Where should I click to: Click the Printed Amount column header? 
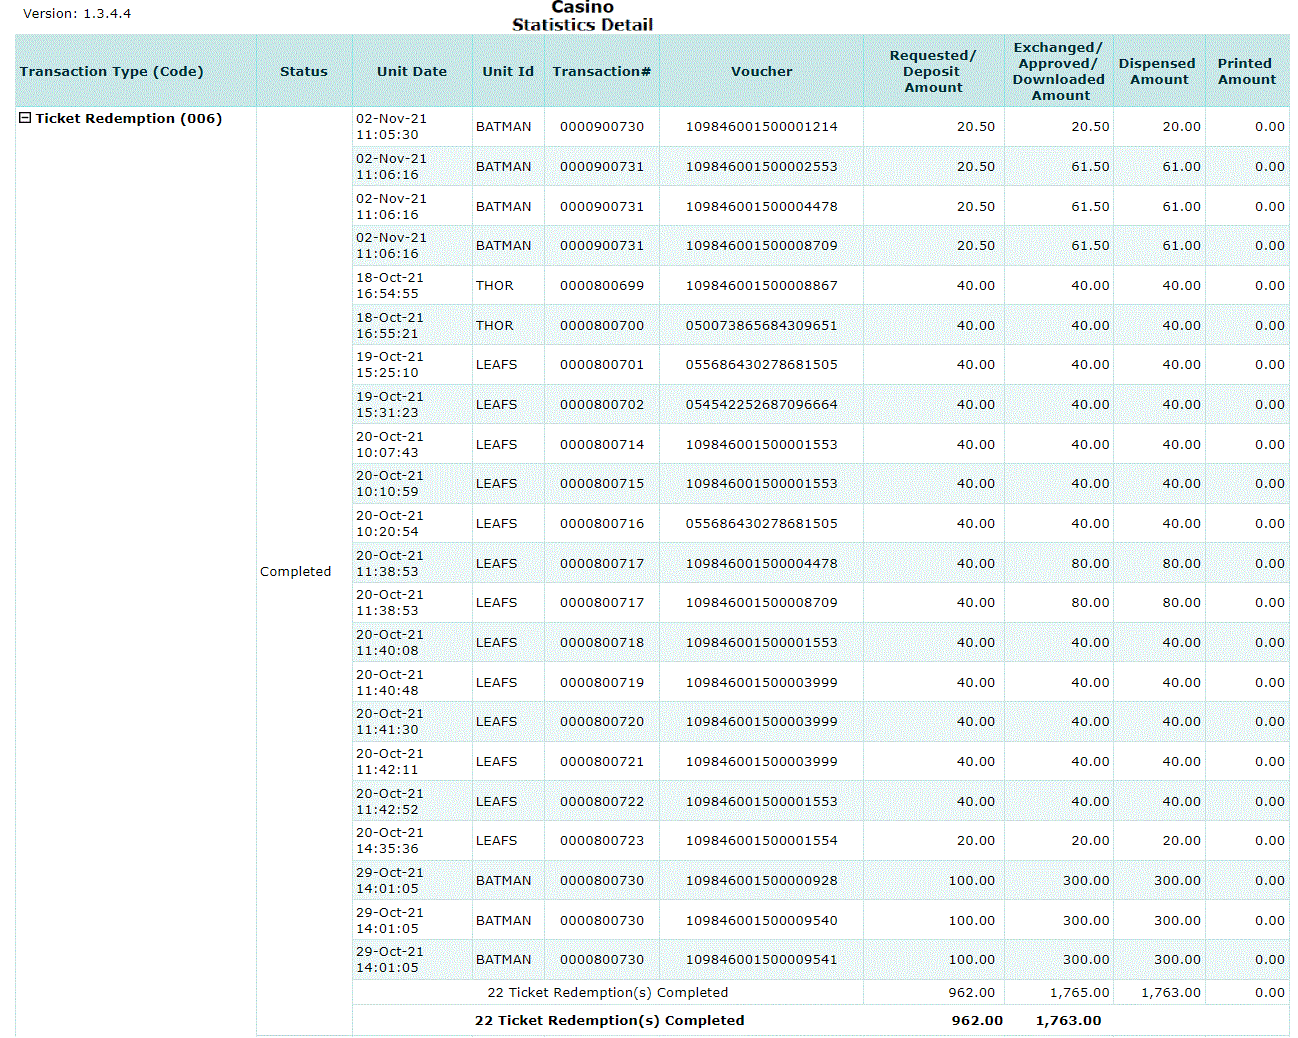pos(1247,72)
